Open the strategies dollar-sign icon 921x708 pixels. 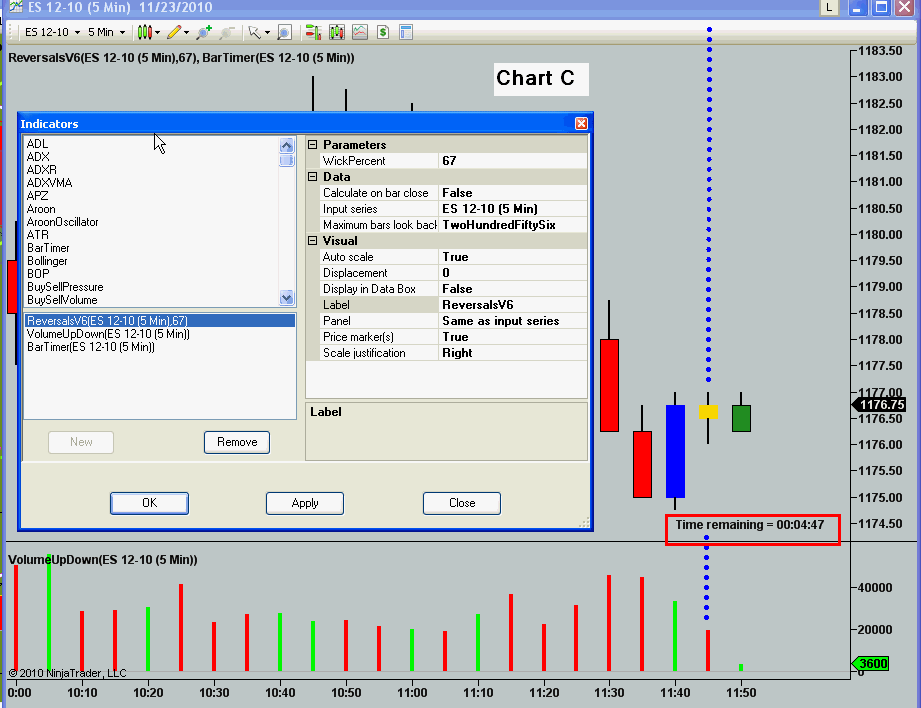coord(383,32)
